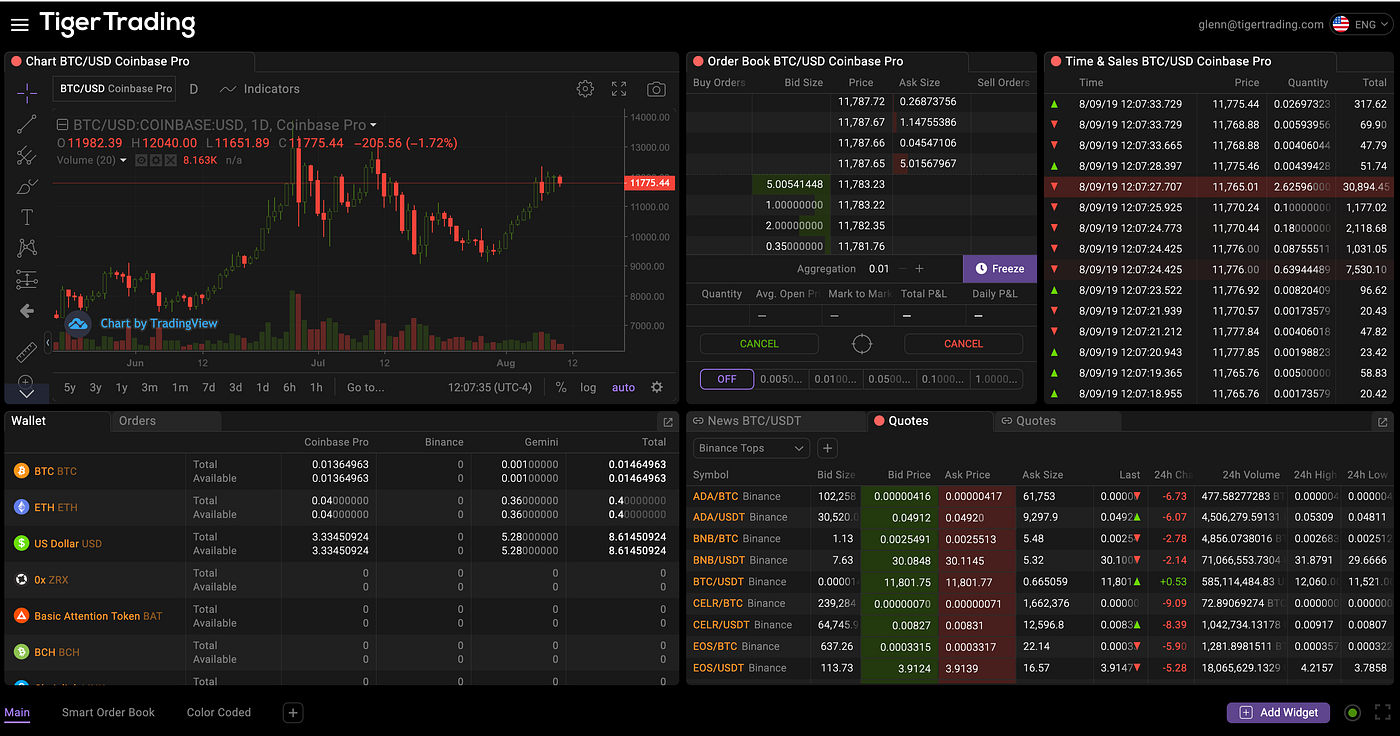
Task: Select the pitchfork drawing tool
Action: pyautogui.click(x=27, y=155)
